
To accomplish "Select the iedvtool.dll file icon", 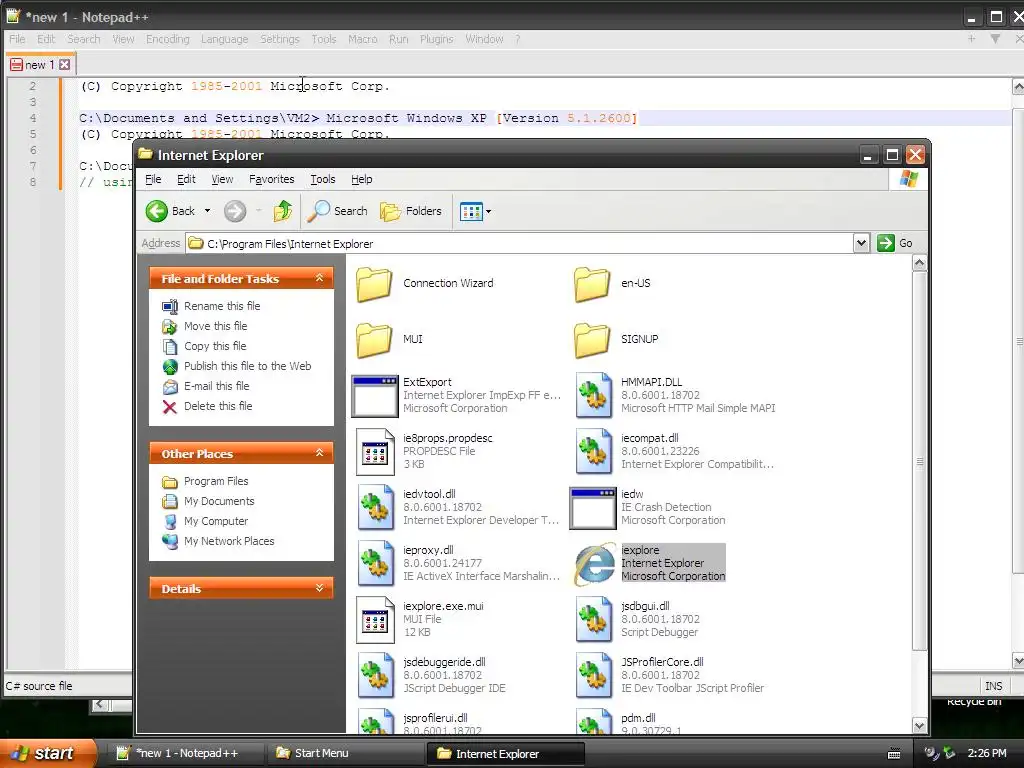I will tap(375, 507).
